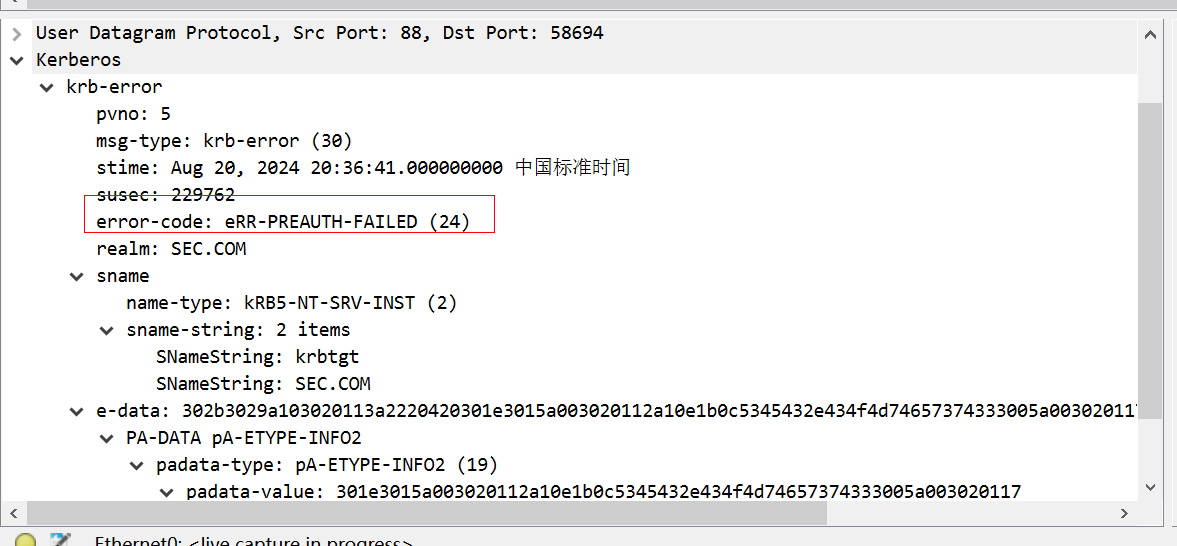
Task: Collapse the PA-DATA pA-ETYPE-INFO2 node
Action: [x=106, y=438]
